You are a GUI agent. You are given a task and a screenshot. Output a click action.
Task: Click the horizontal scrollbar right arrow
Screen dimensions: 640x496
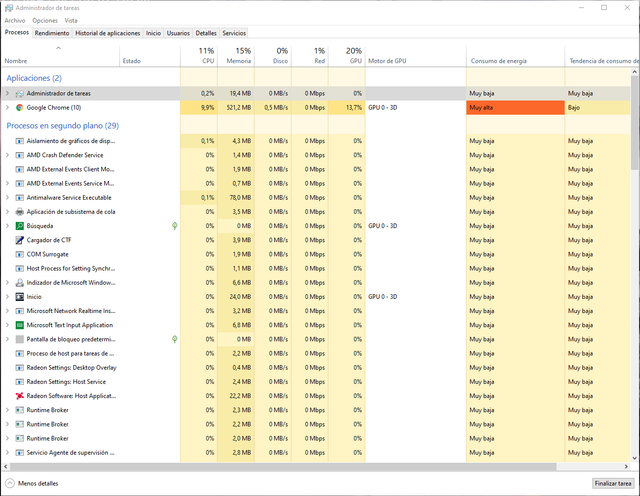pos(626,466)
